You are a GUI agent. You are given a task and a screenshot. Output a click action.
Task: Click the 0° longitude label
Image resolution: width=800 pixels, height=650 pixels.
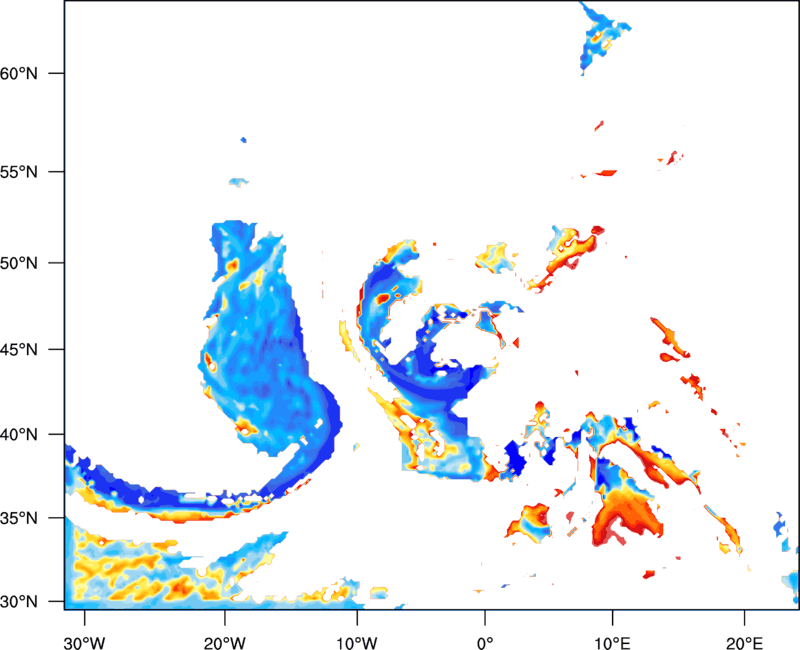click(x=485, y=643)
